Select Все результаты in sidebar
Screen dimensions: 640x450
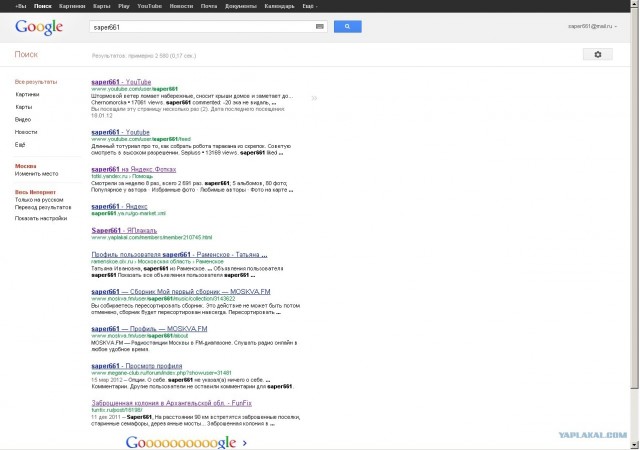coord(36,82)
